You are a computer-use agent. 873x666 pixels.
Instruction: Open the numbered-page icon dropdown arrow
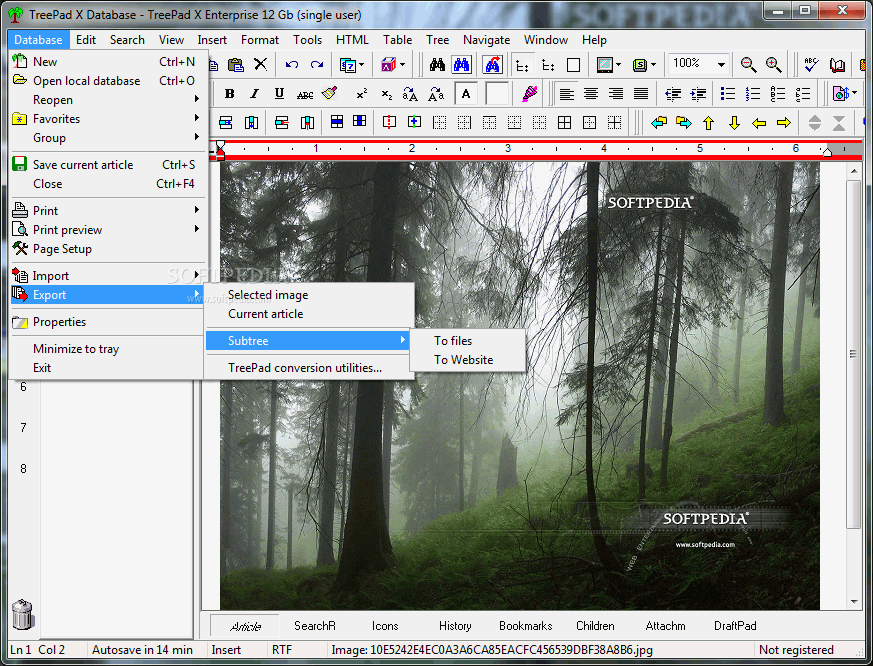362,65
